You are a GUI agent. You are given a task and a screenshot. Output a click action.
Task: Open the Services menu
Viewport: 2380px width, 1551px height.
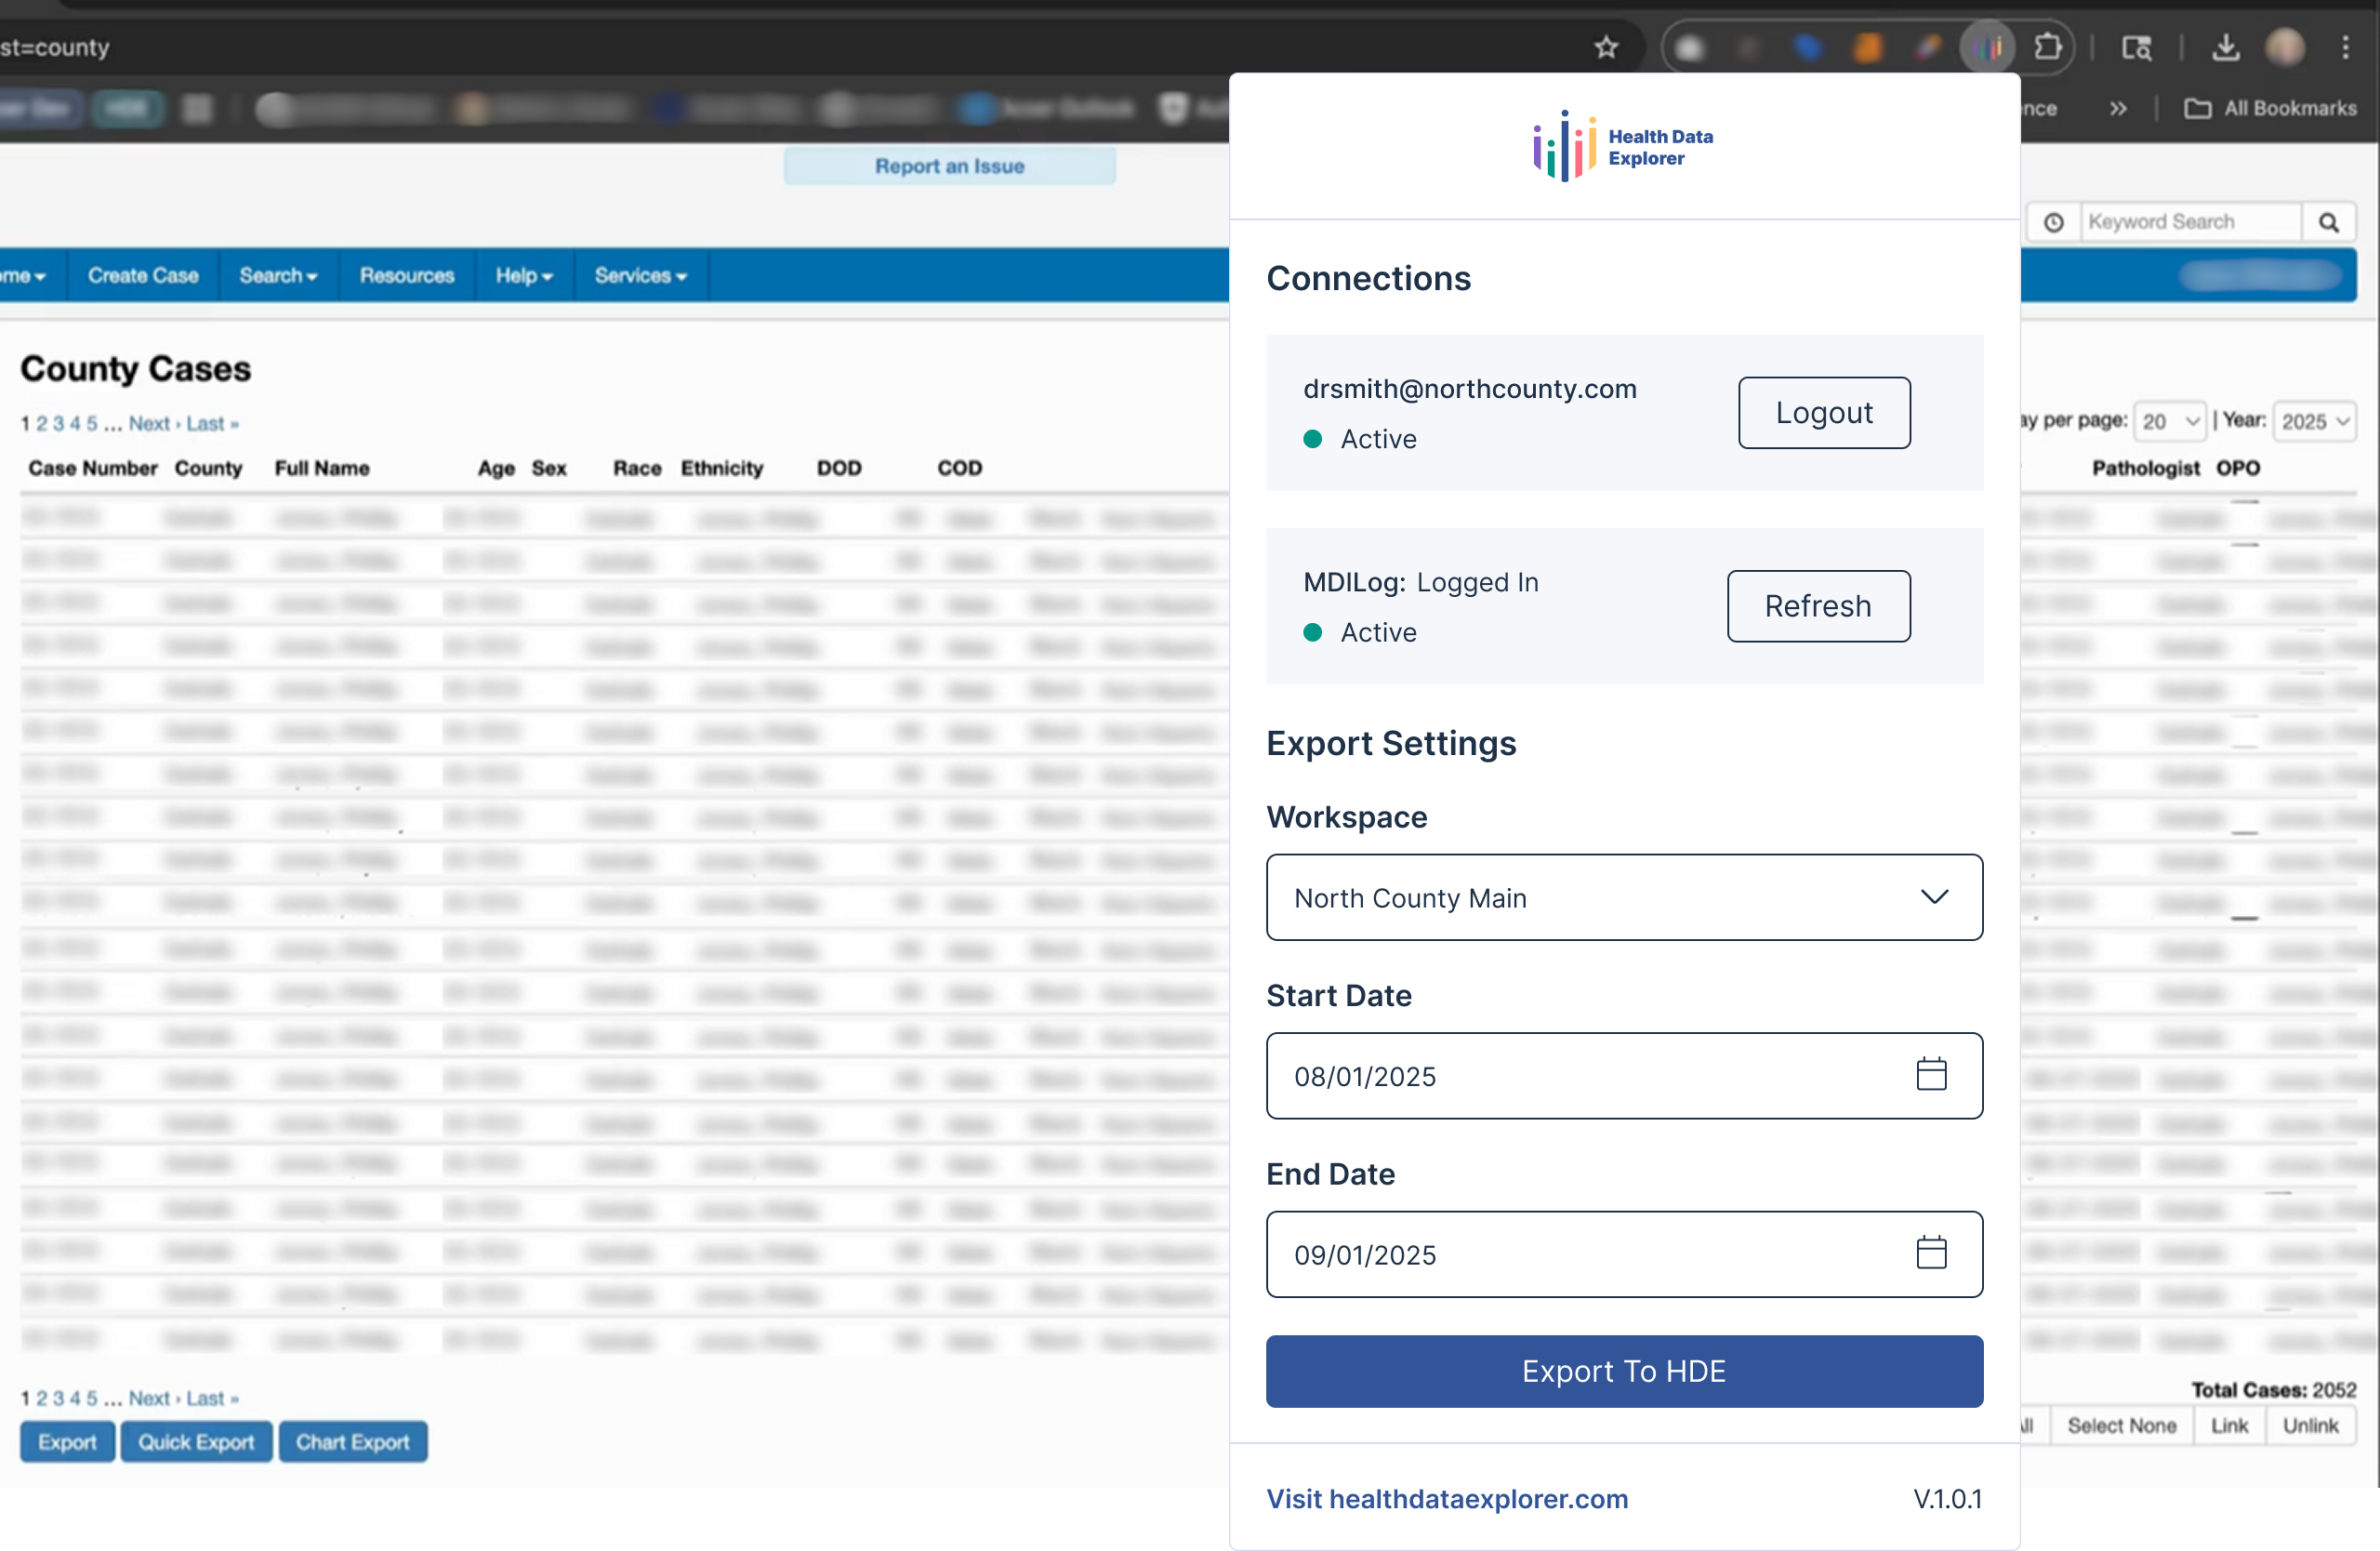point(640,275)
